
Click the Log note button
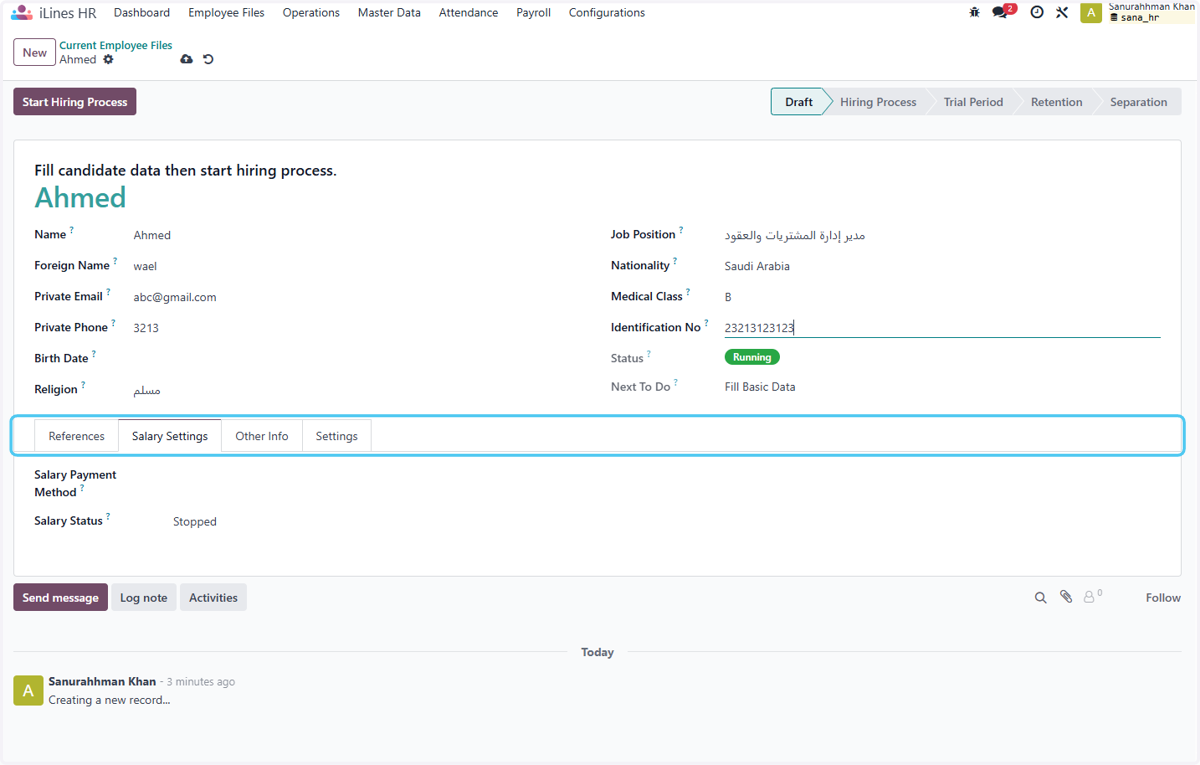pos(144,598)
